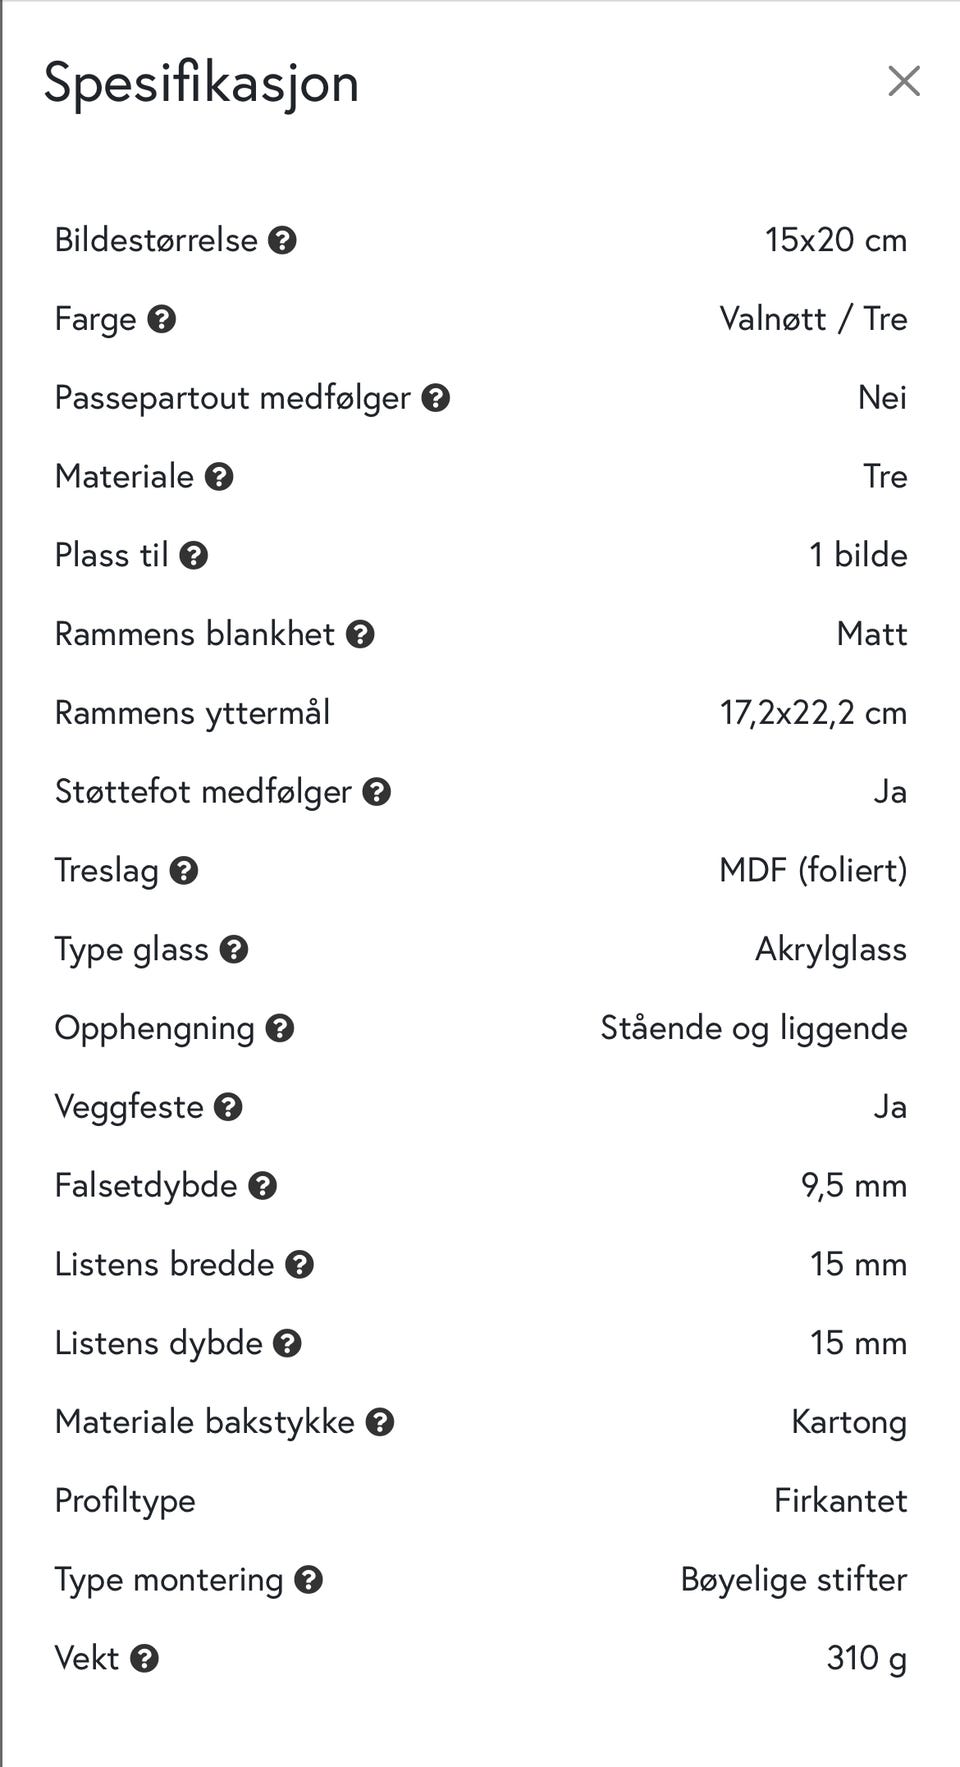Click the Vekt help icon

click(145, 1659)
